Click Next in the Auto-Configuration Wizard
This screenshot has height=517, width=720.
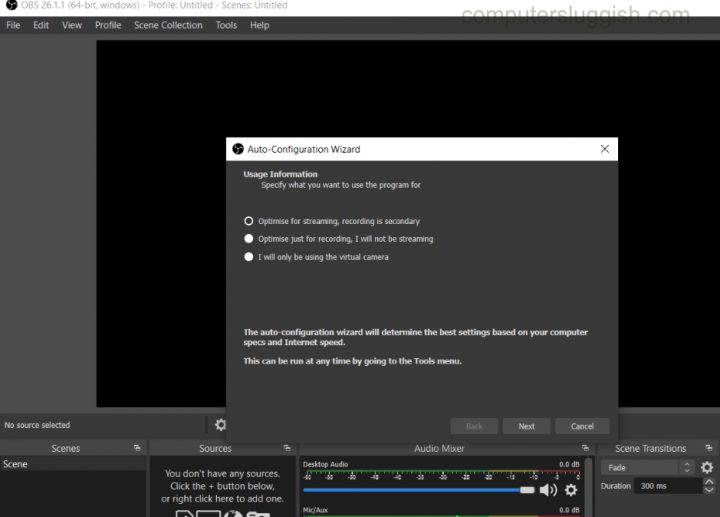point(526,426)
